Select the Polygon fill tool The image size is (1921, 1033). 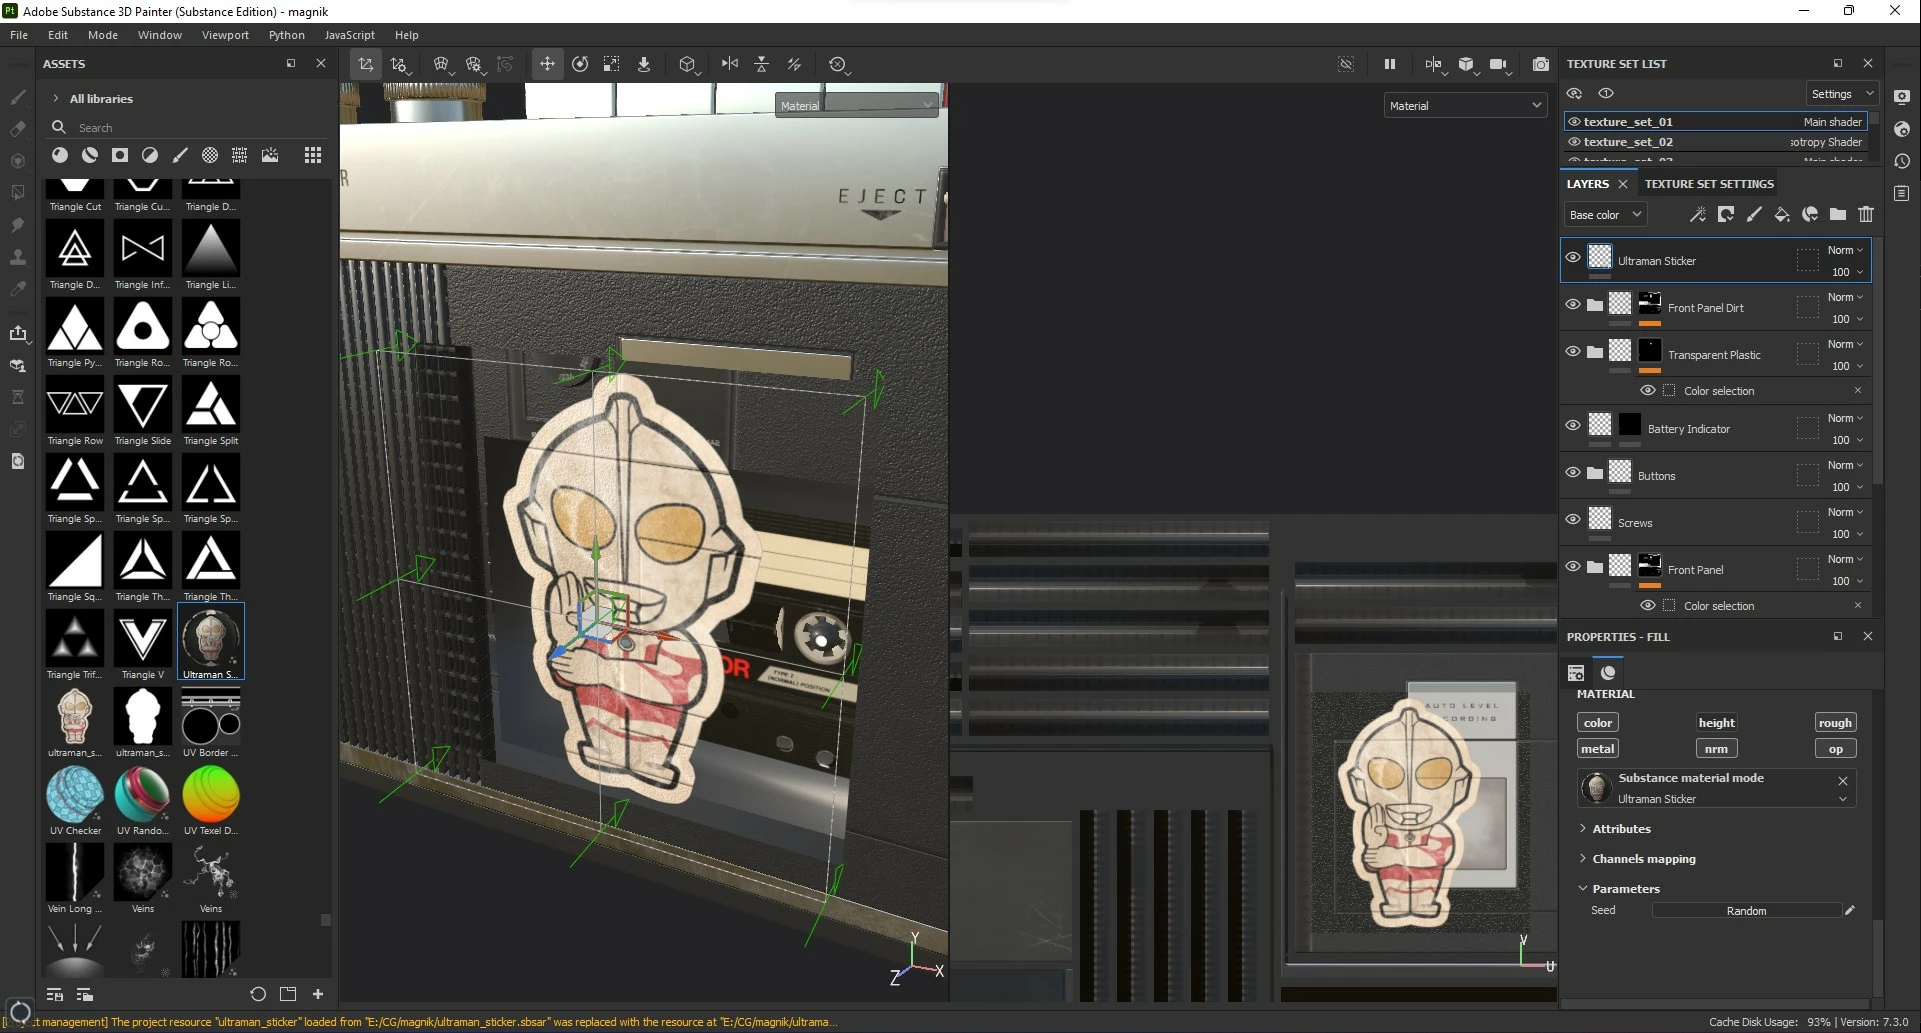click(18, 193)
